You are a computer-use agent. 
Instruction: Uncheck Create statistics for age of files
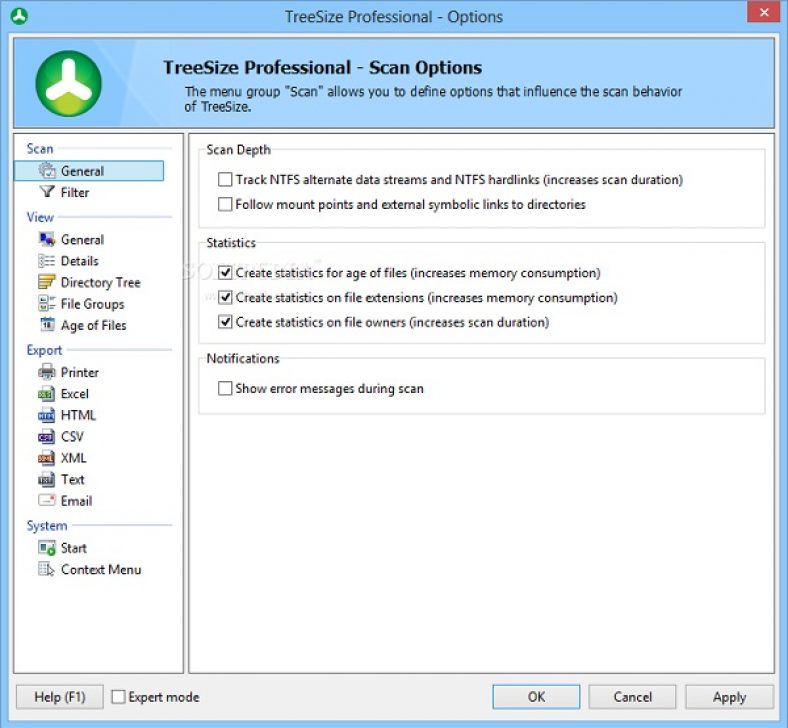click(x=225, y=272)
